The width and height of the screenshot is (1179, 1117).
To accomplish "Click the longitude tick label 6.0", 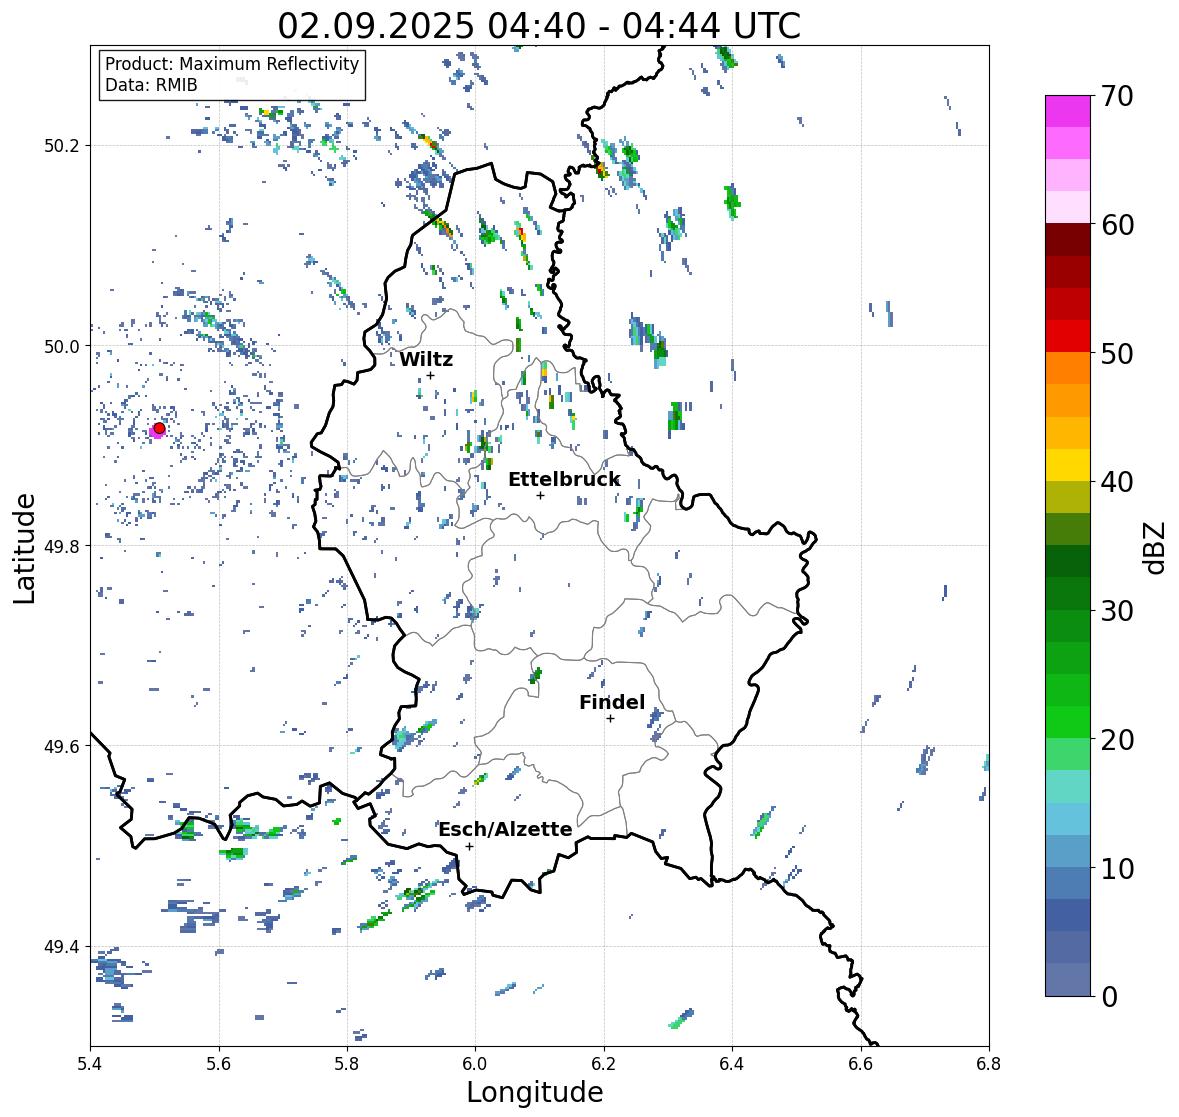I will pos(475,1064).
